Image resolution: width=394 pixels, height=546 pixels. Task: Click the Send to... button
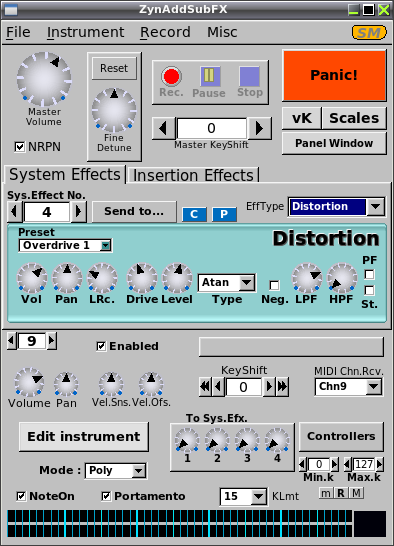[134, 211]
